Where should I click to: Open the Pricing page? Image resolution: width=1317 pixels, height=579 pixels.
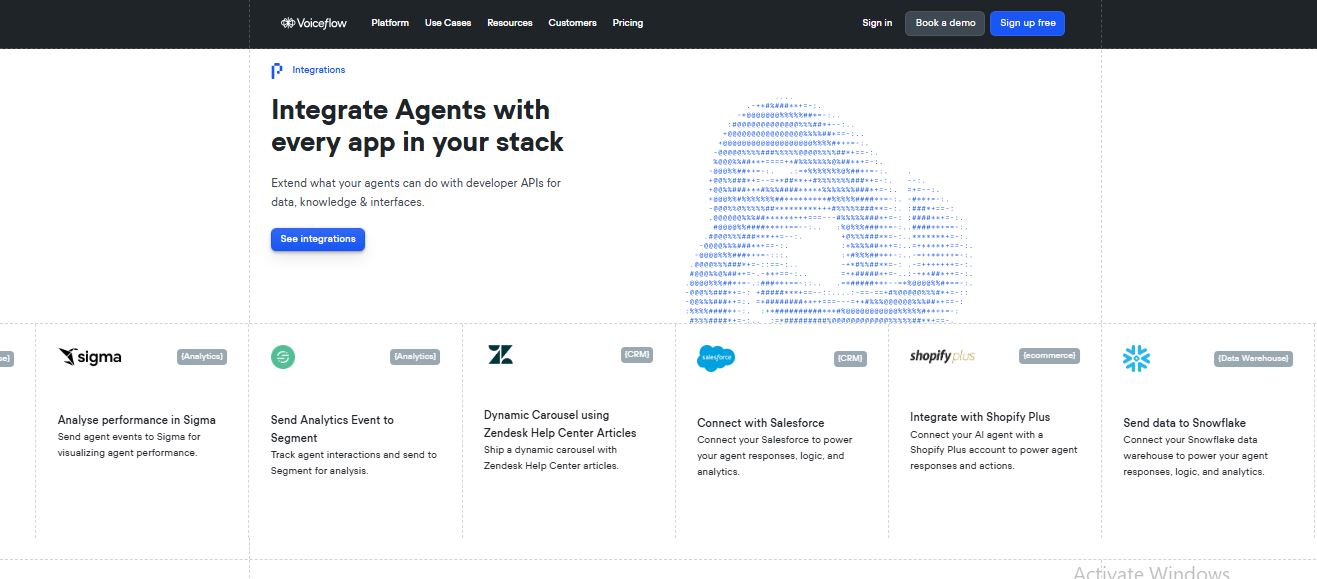[x=628, y=23]
